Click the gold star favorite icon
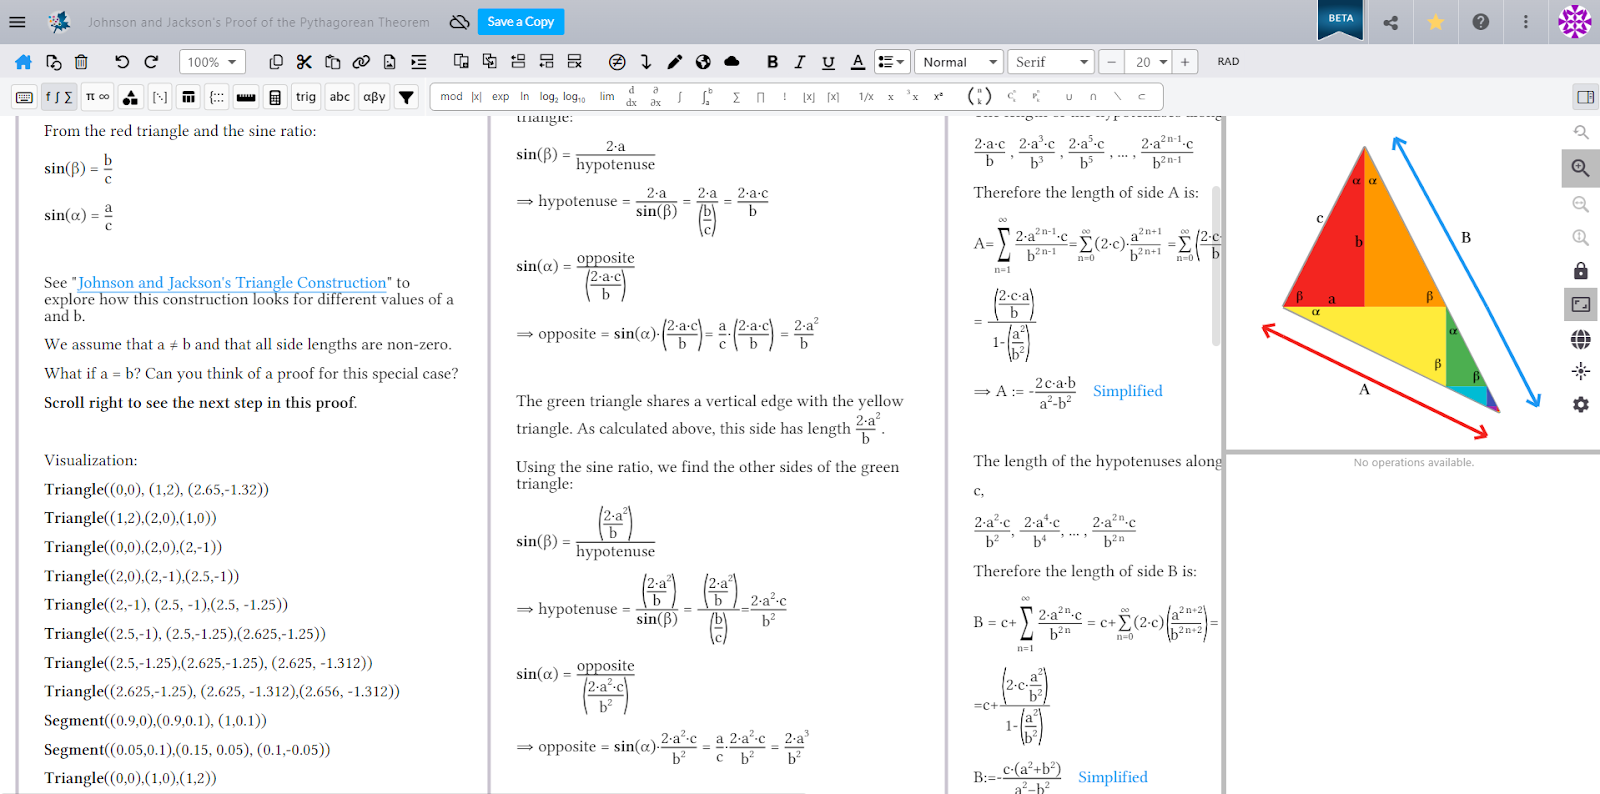 (1435, 22)
